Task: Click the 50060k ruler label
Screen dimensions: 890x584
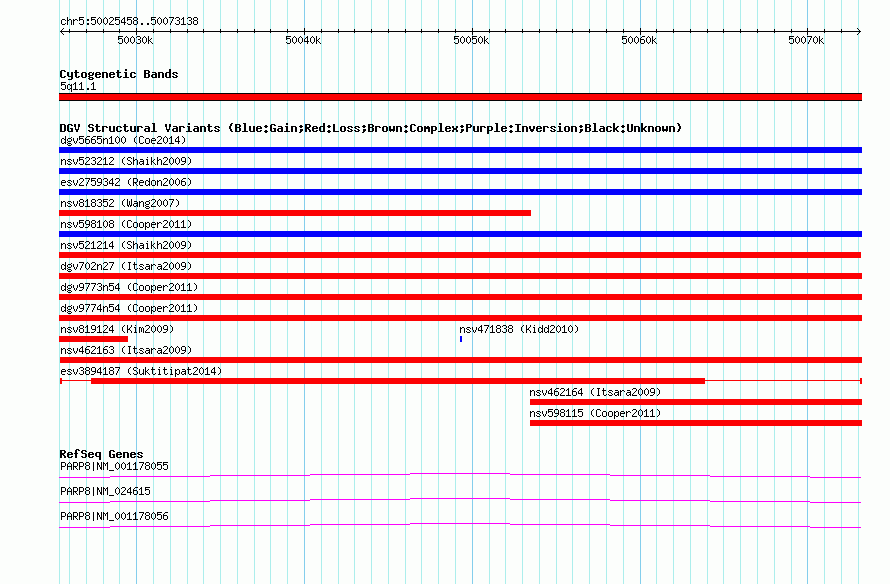Action: pyautogui.click(x=639, y=40)
